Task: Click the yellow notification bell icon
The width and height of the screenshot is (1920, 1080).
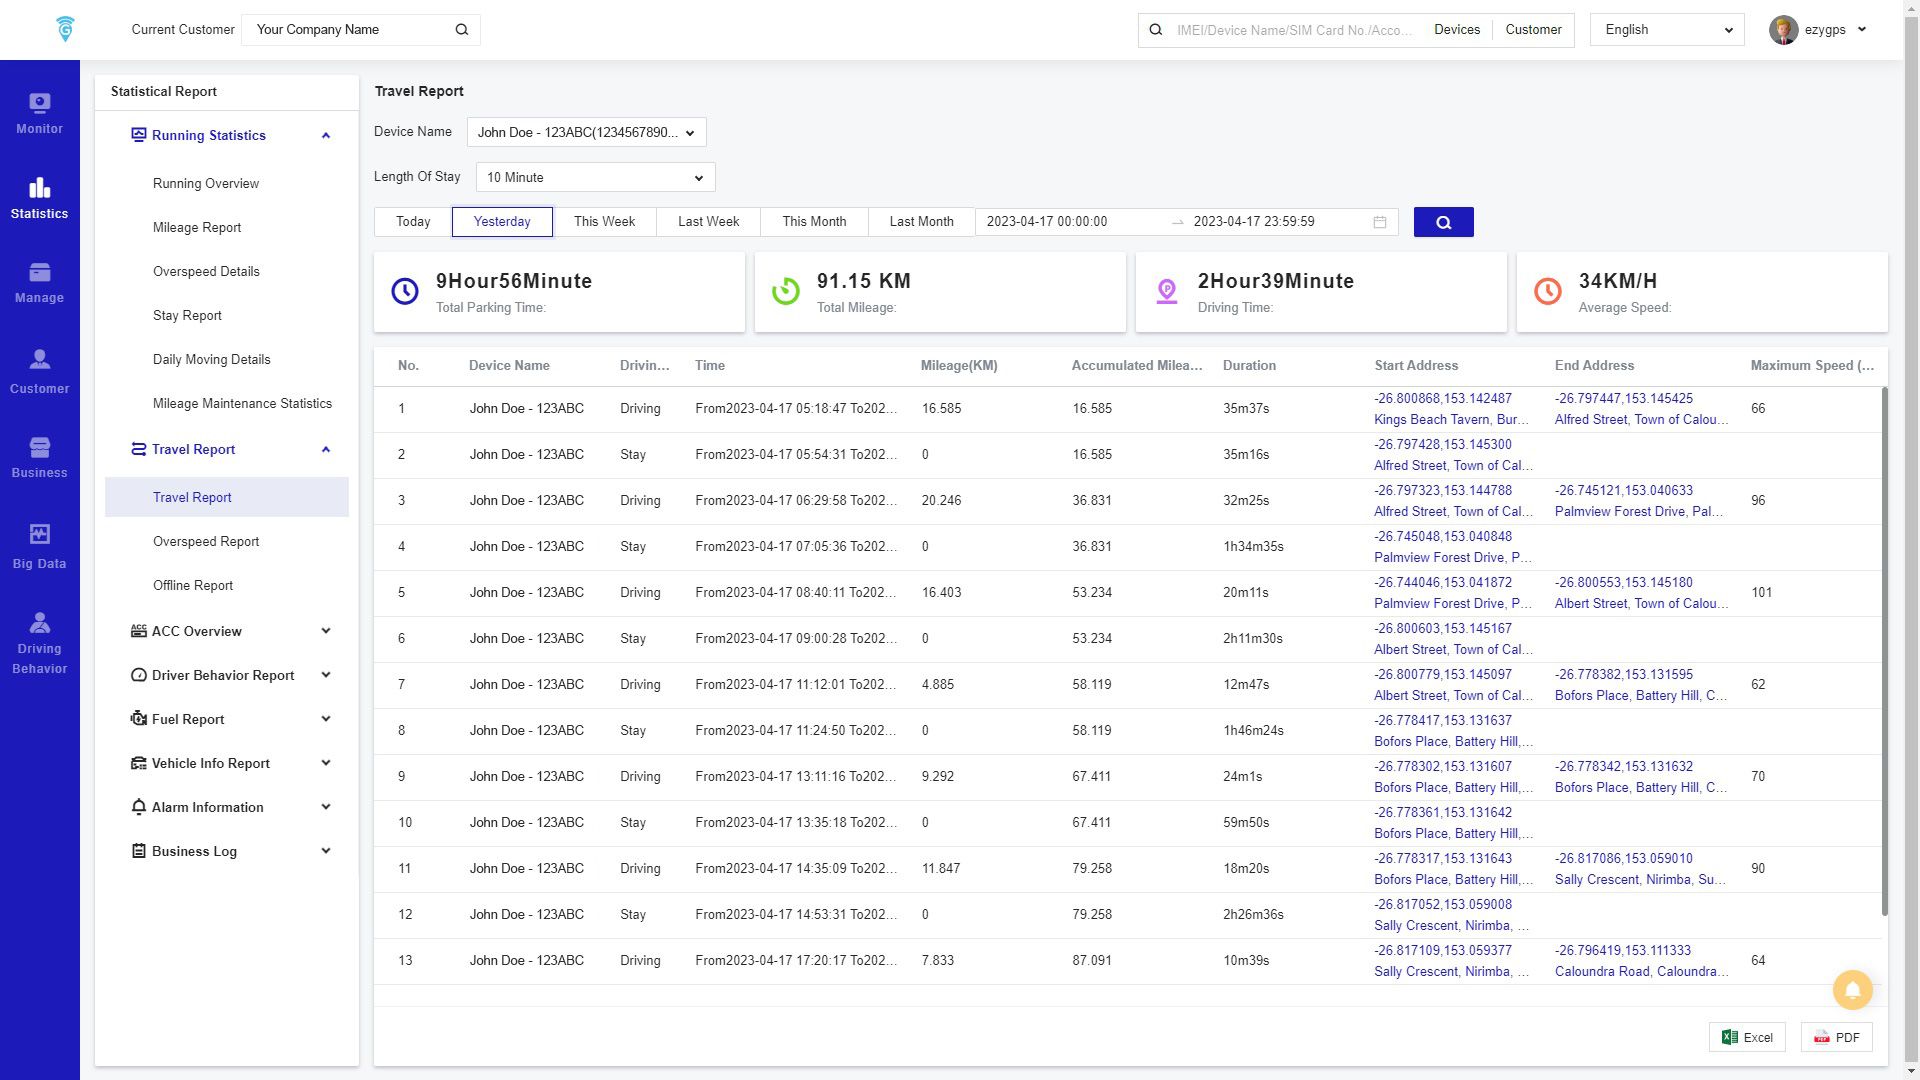Action: pyautogui.click(x=1852, y=990)
